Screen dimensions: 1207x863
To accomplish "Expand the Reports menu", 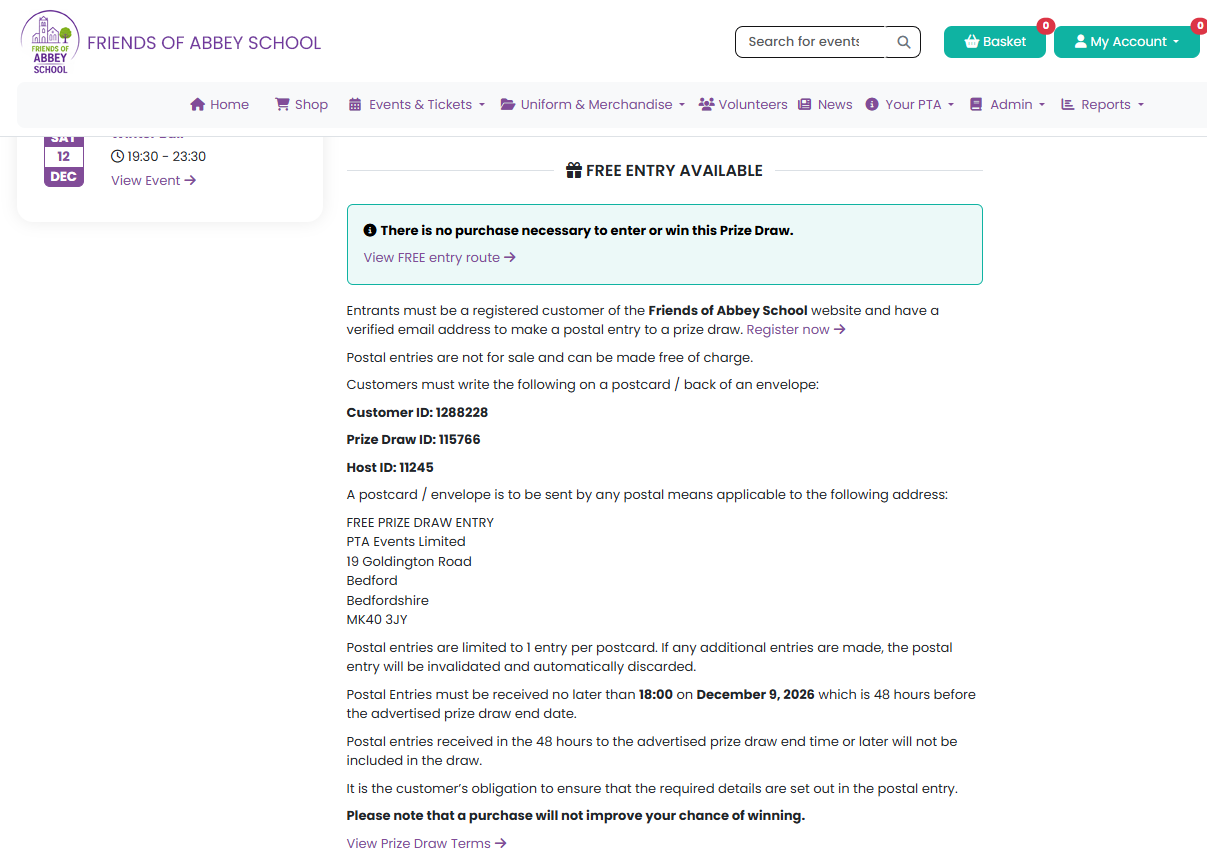I will pos(1102,104).
